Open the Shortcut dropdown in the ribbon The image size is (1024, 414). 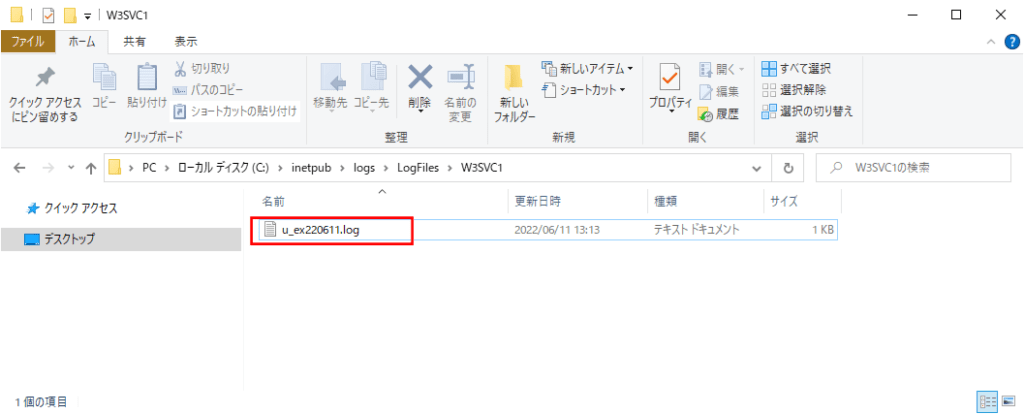tap(584, 89)
